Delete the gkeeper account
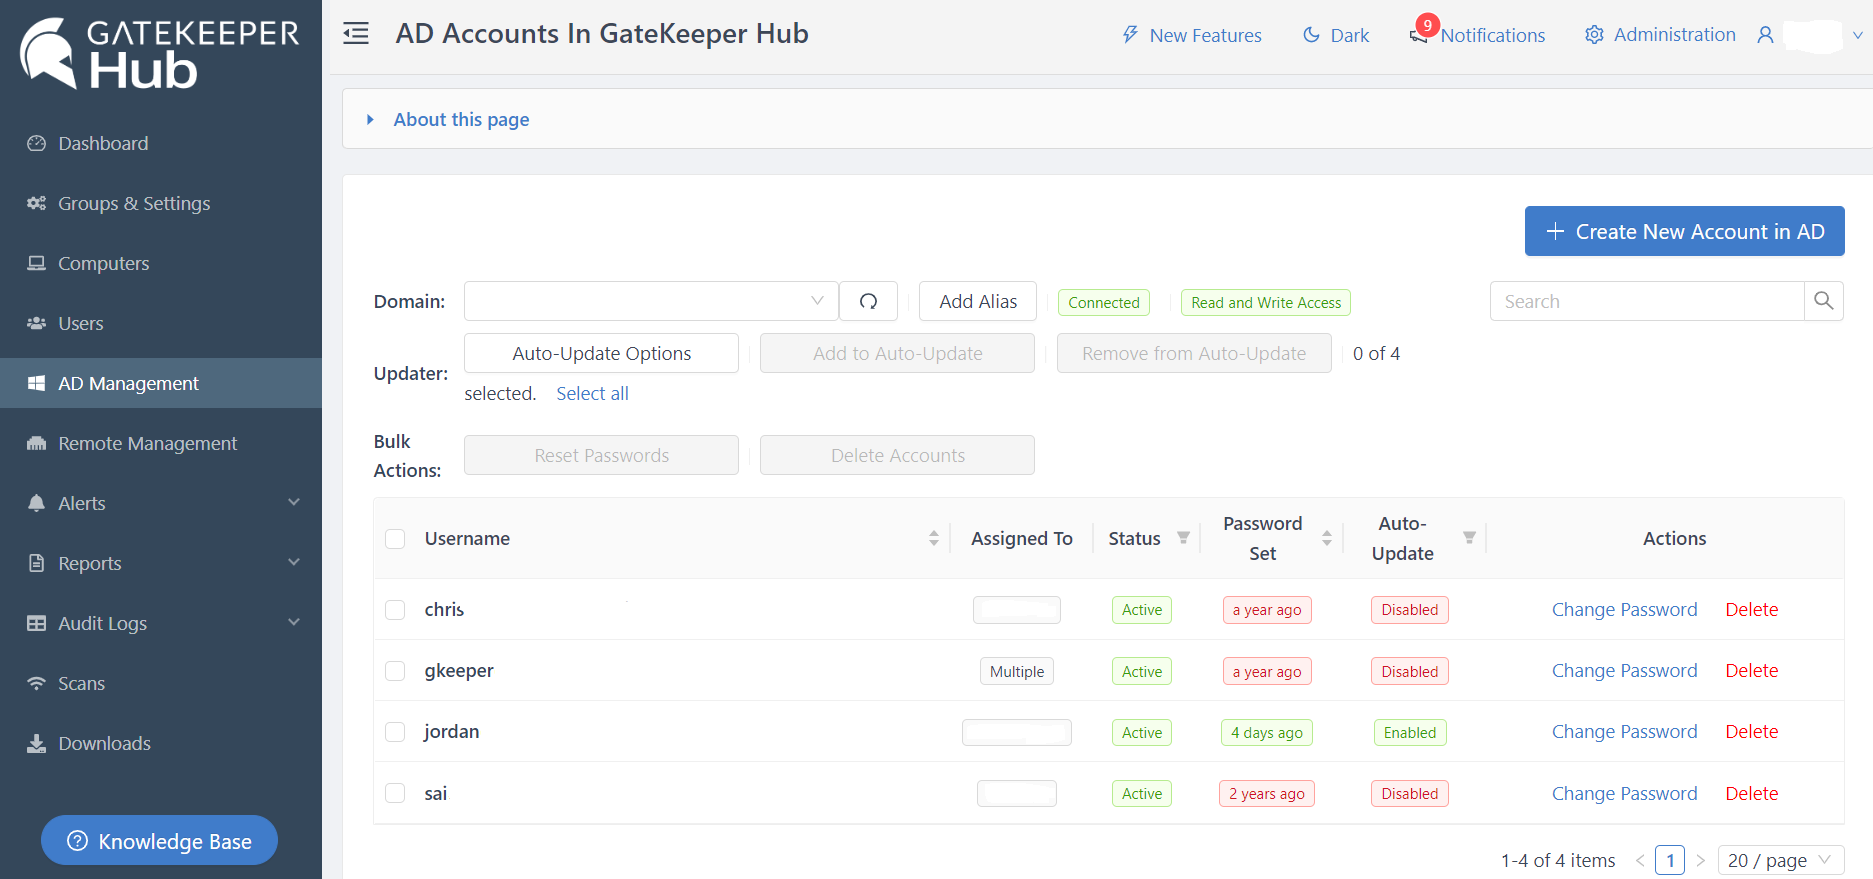Screen dimensions: 1873x879 [1751, 670]
